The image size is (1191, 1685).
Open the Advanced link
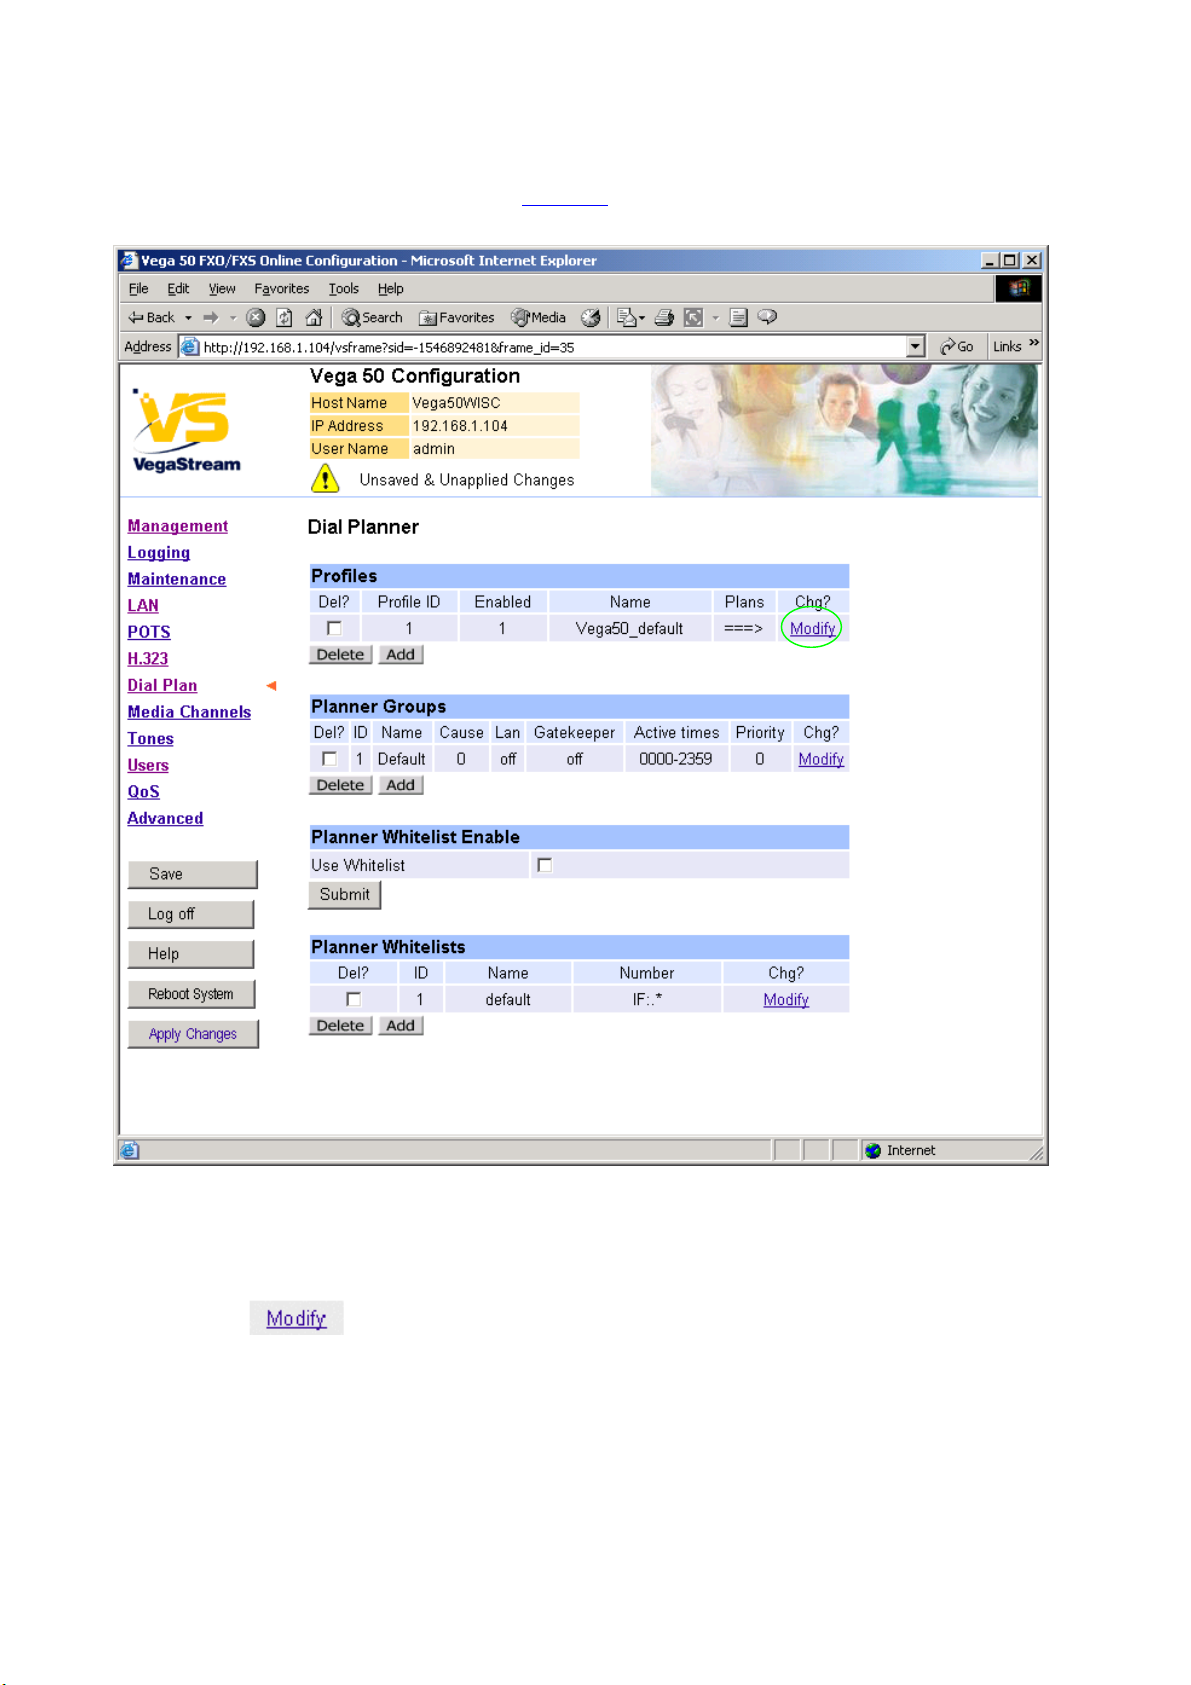pos(165,818)
